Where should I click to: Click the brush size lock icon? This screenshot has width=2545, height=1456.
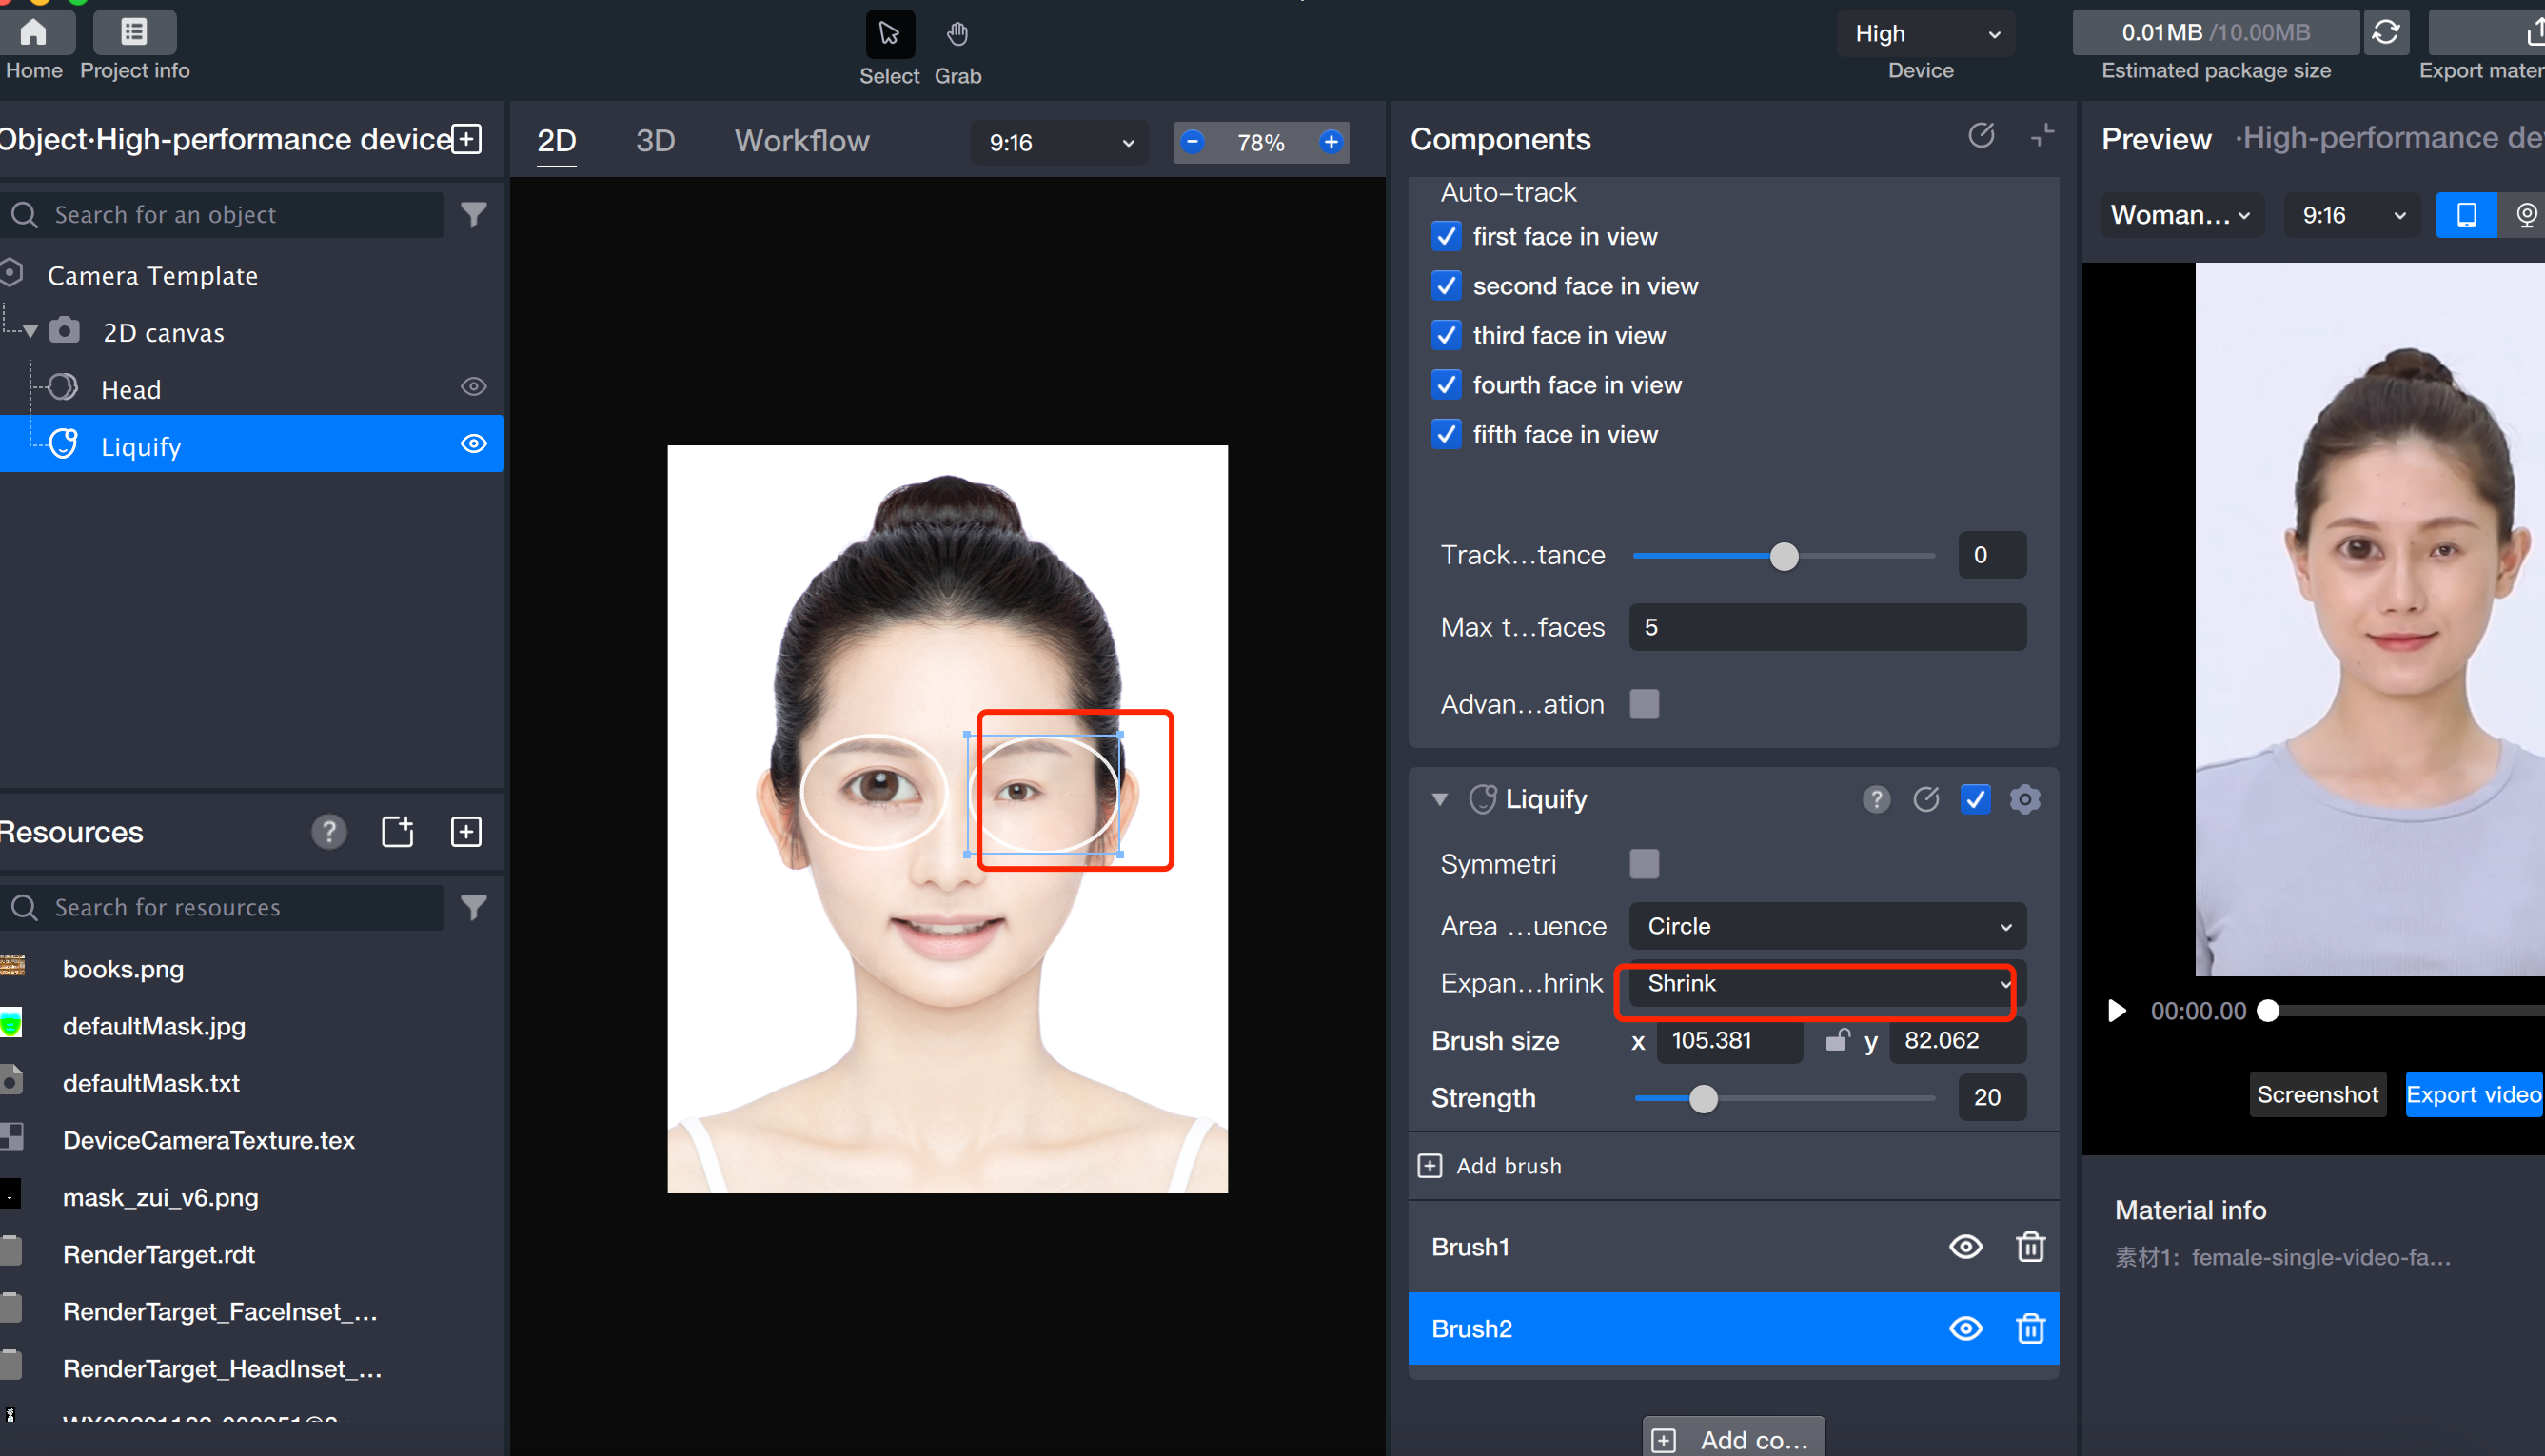click(1836, 1040)
